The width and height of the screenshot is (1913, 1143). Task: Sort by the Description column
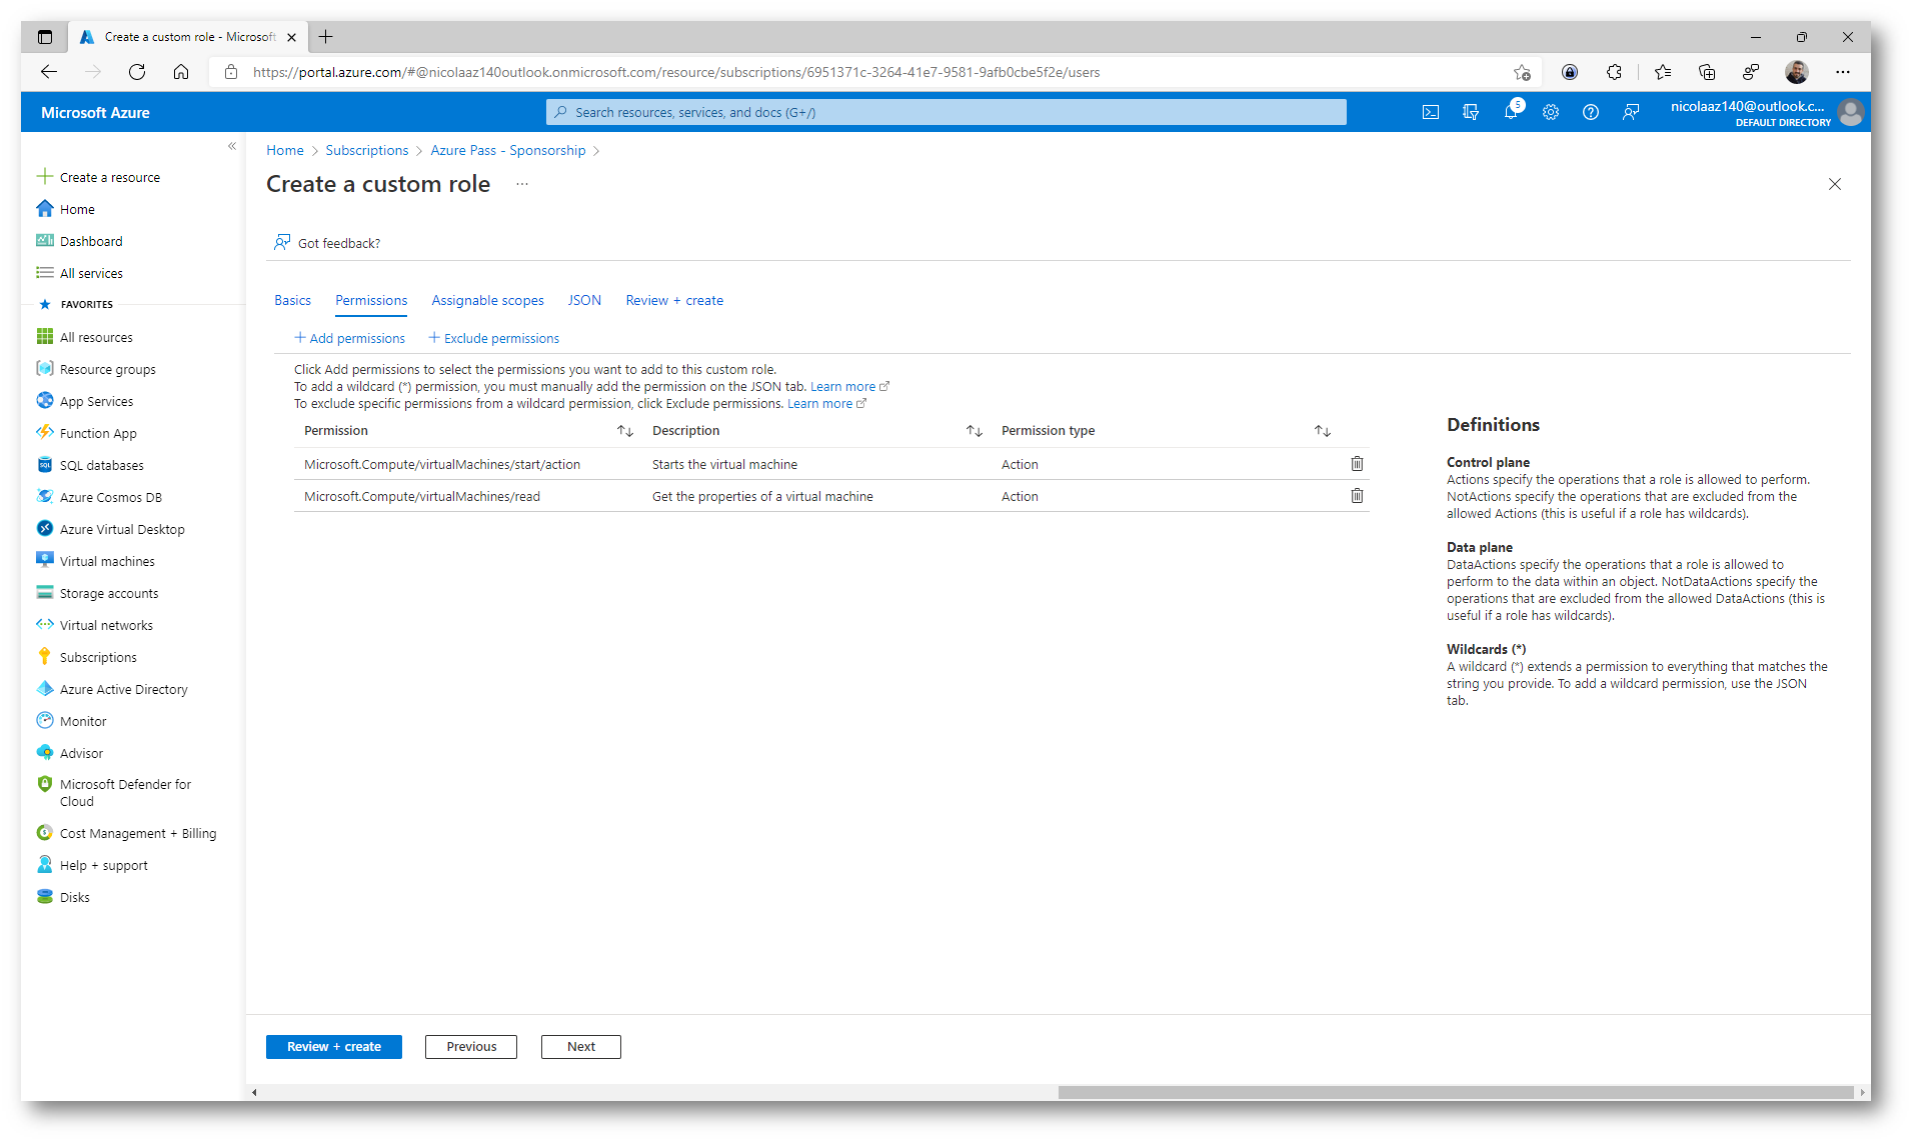coord(974,431)
